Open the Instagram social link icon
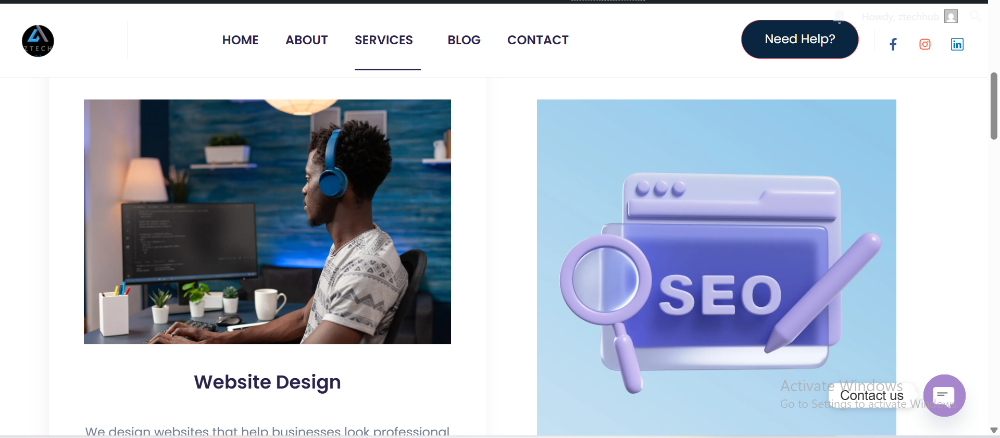1000x438 pixels. point(925,44)
